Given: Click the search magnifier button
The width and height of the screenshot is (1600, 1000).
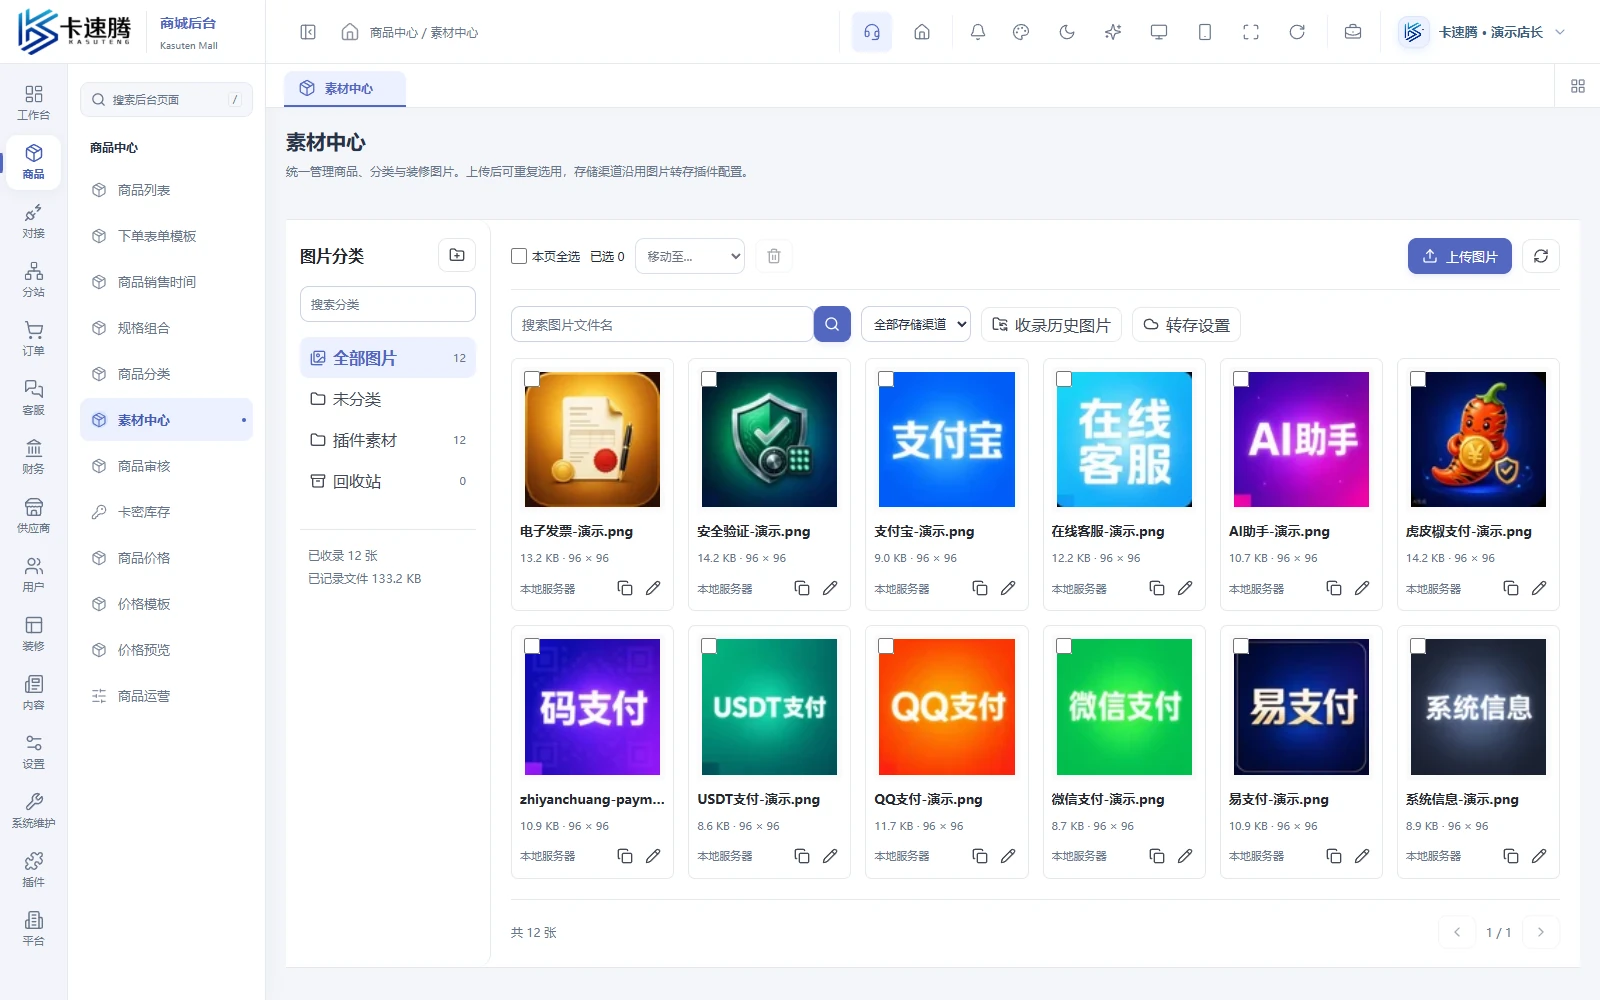Looking at the screenshot, I should point(832,324).
